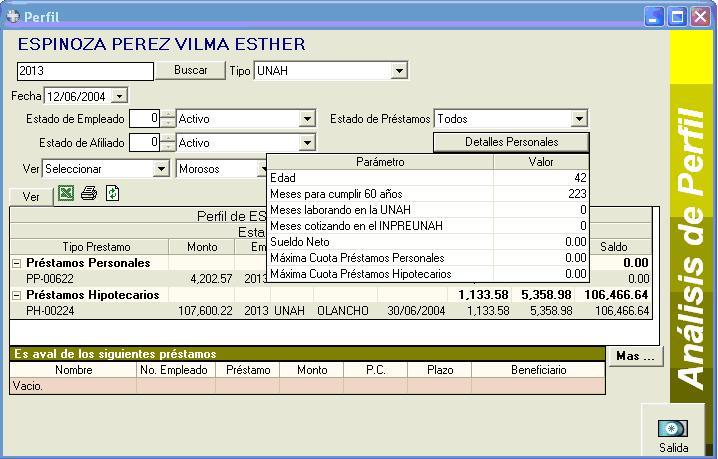Click the Ver tab button
718x459 pixels.
pyautogui.click(x=31, y=197)
